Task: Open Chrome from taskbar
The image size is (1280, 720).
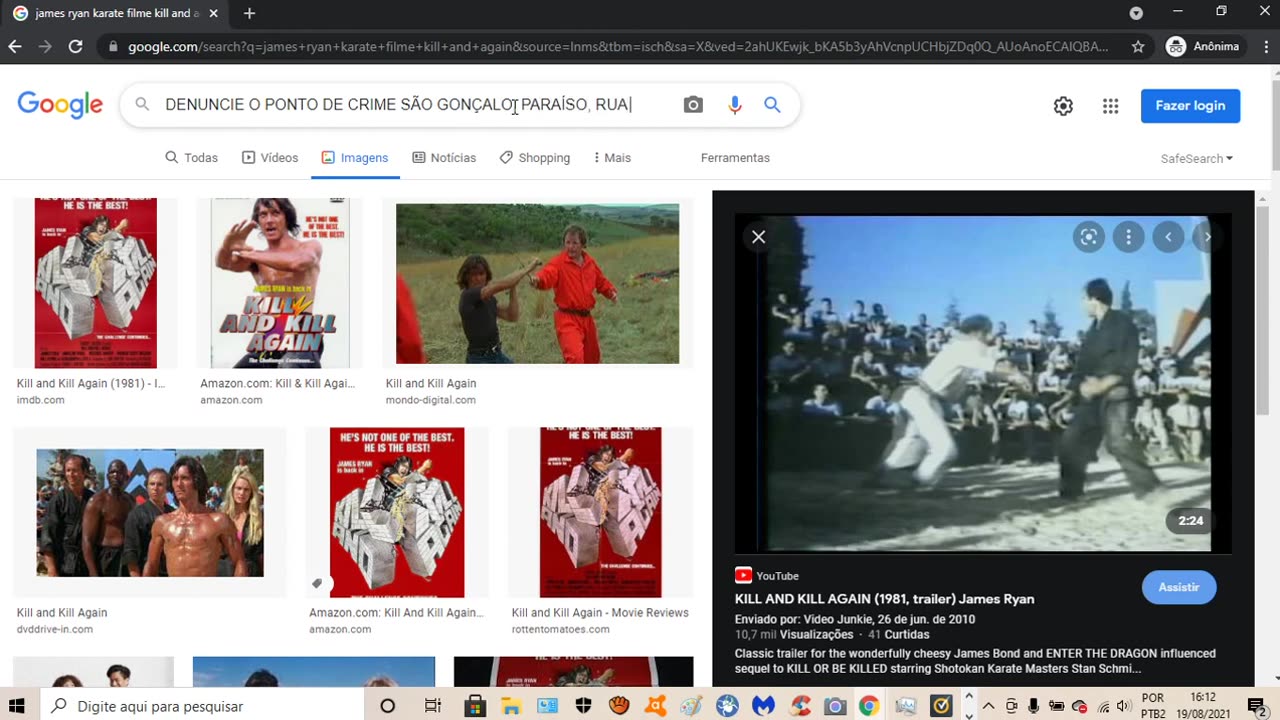Action: click(x=869, y=706)
